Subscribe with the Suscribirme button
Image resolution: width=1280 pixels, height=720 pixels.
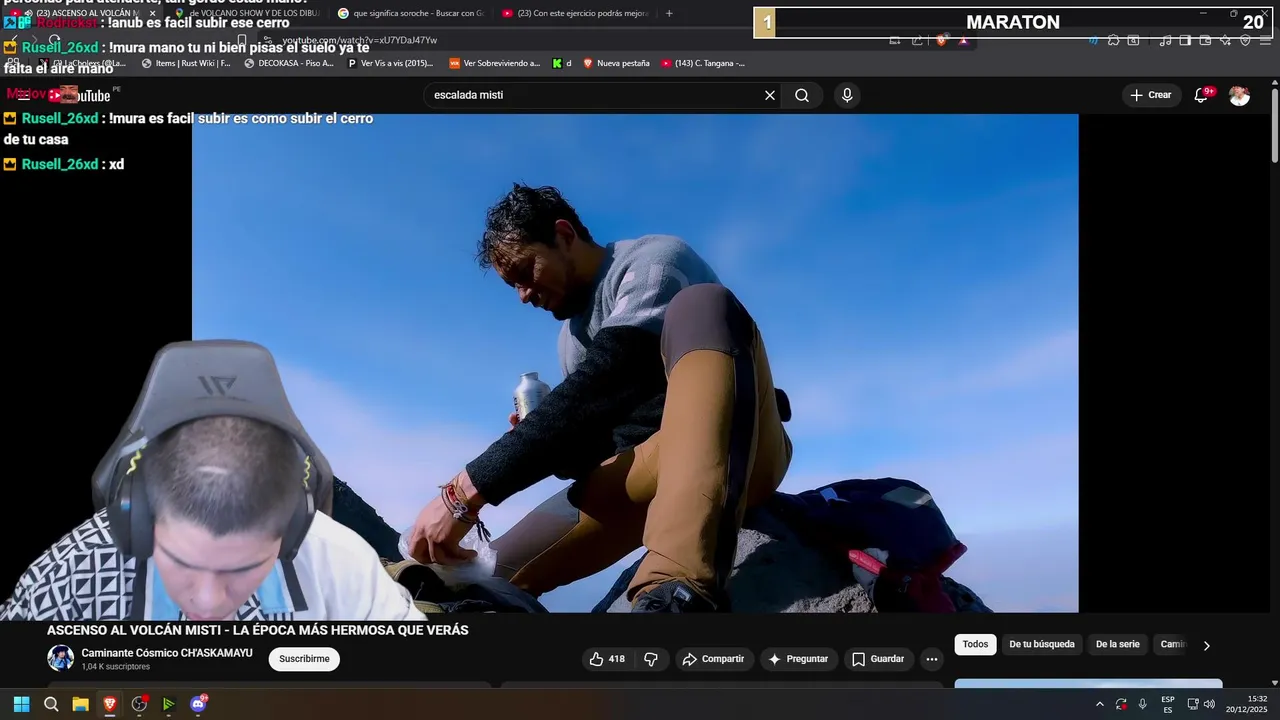point(304,659)
